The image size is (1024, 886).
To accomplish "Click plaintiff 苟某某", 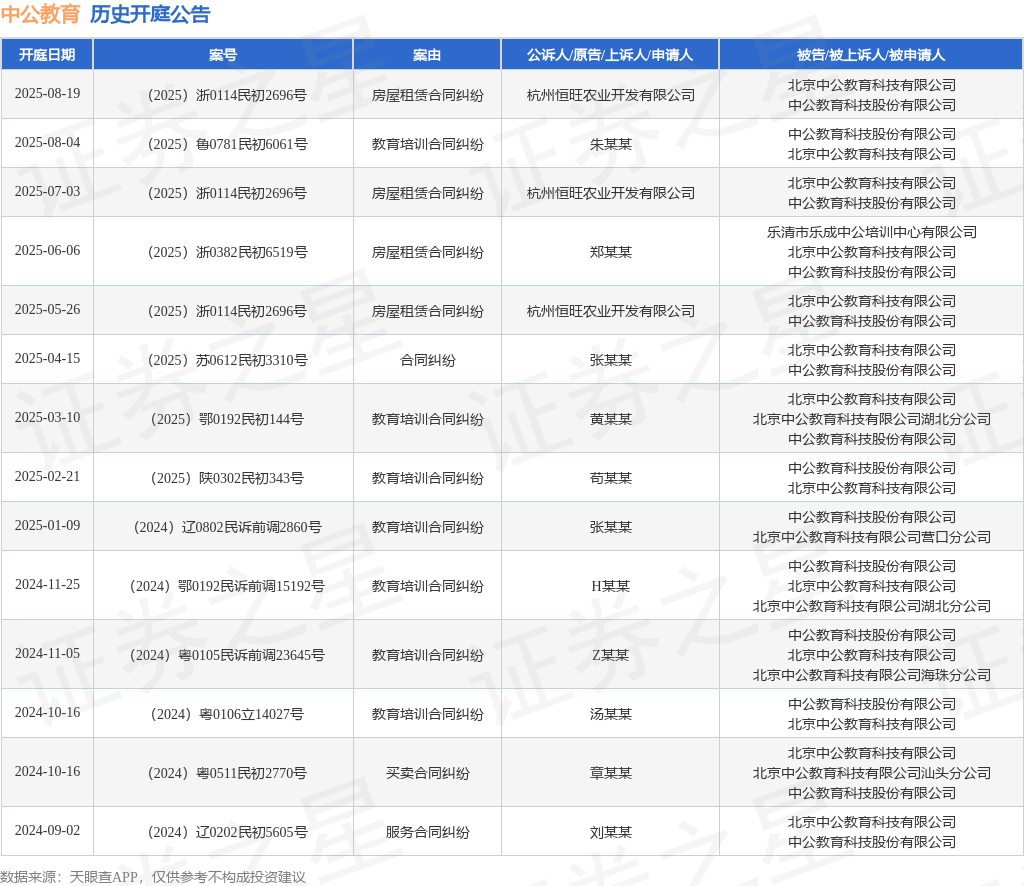I will tap(611, 478).
